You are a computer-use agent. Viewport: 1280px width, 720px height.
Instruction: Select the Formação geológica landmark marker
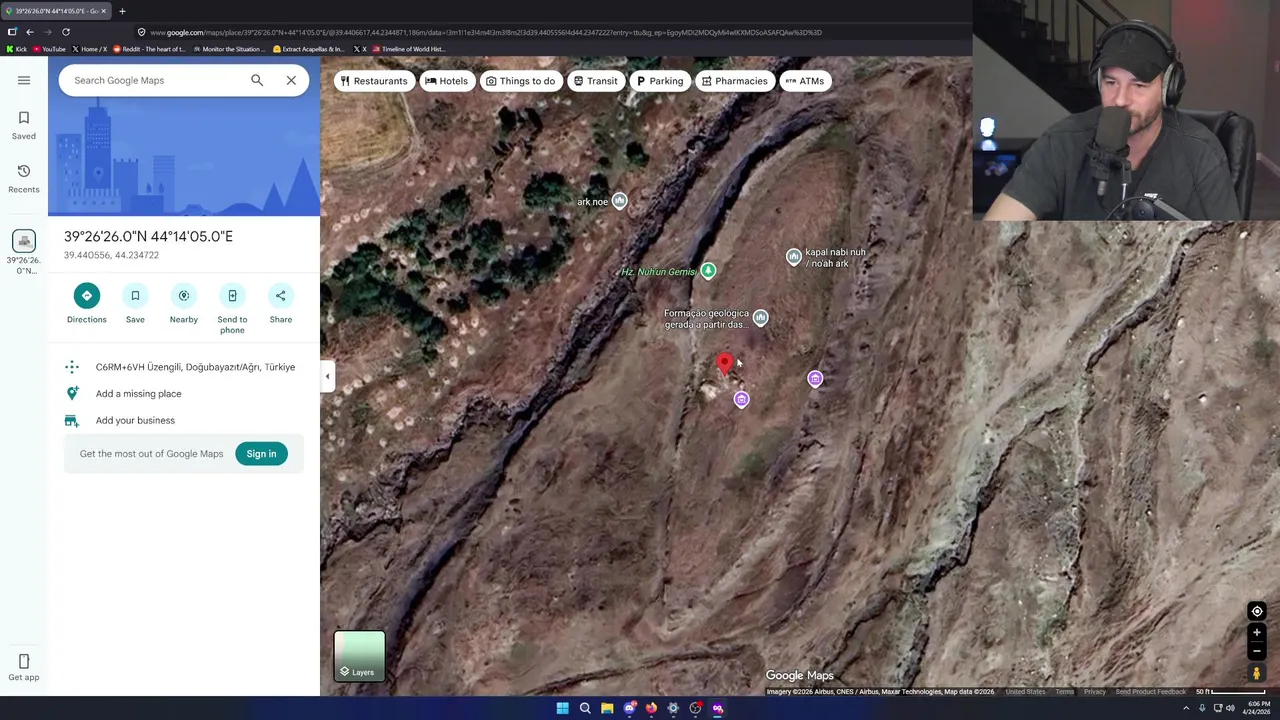pyautogui.click(x=760, y=318)
